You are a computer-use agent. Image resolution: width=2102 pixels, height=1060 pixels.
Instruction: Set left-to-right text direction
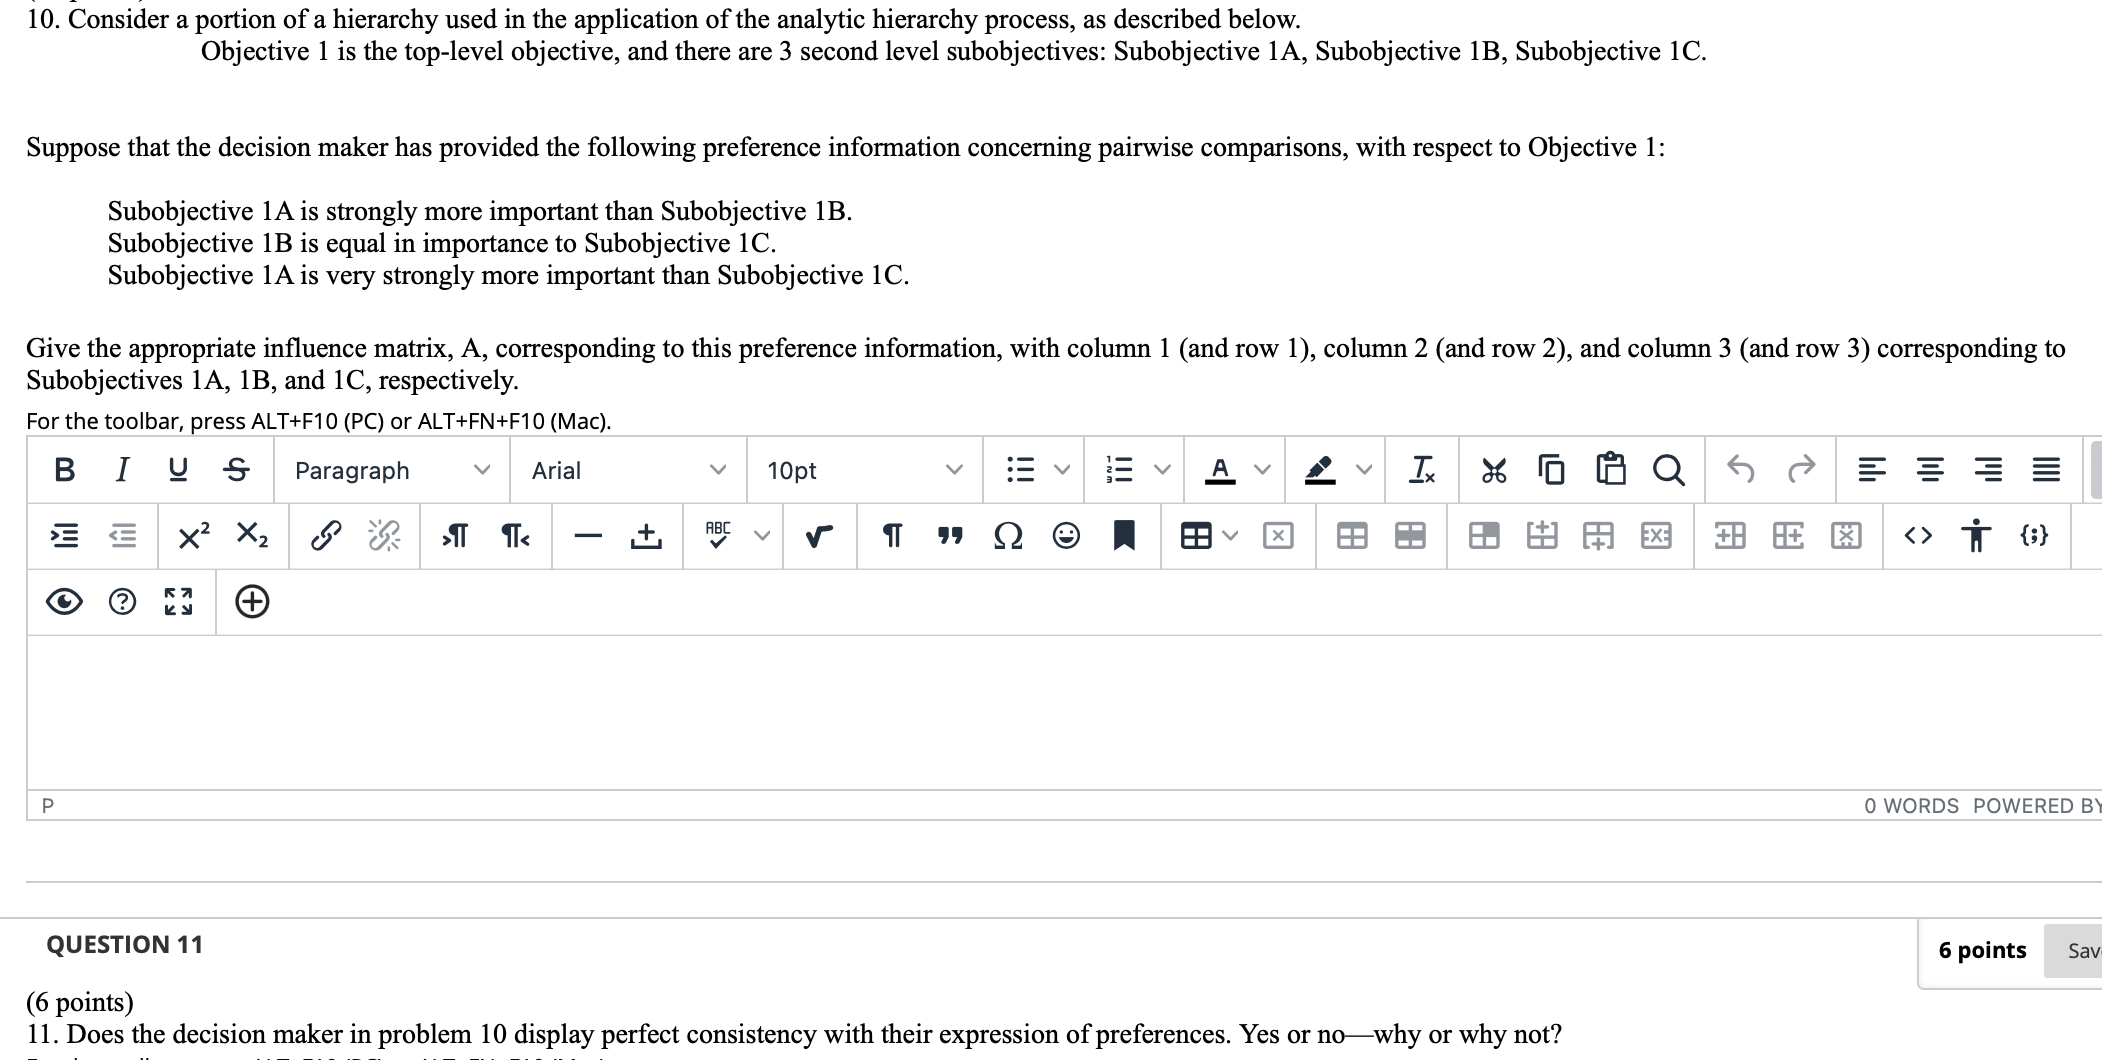[455, 537]
